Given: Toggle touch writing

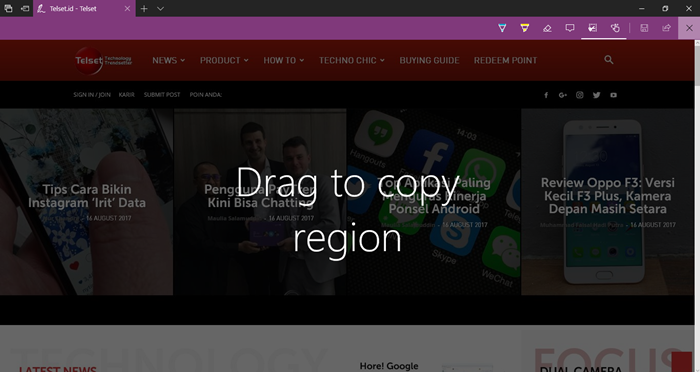Looking at the screenshot, I should tap(615, 28).
